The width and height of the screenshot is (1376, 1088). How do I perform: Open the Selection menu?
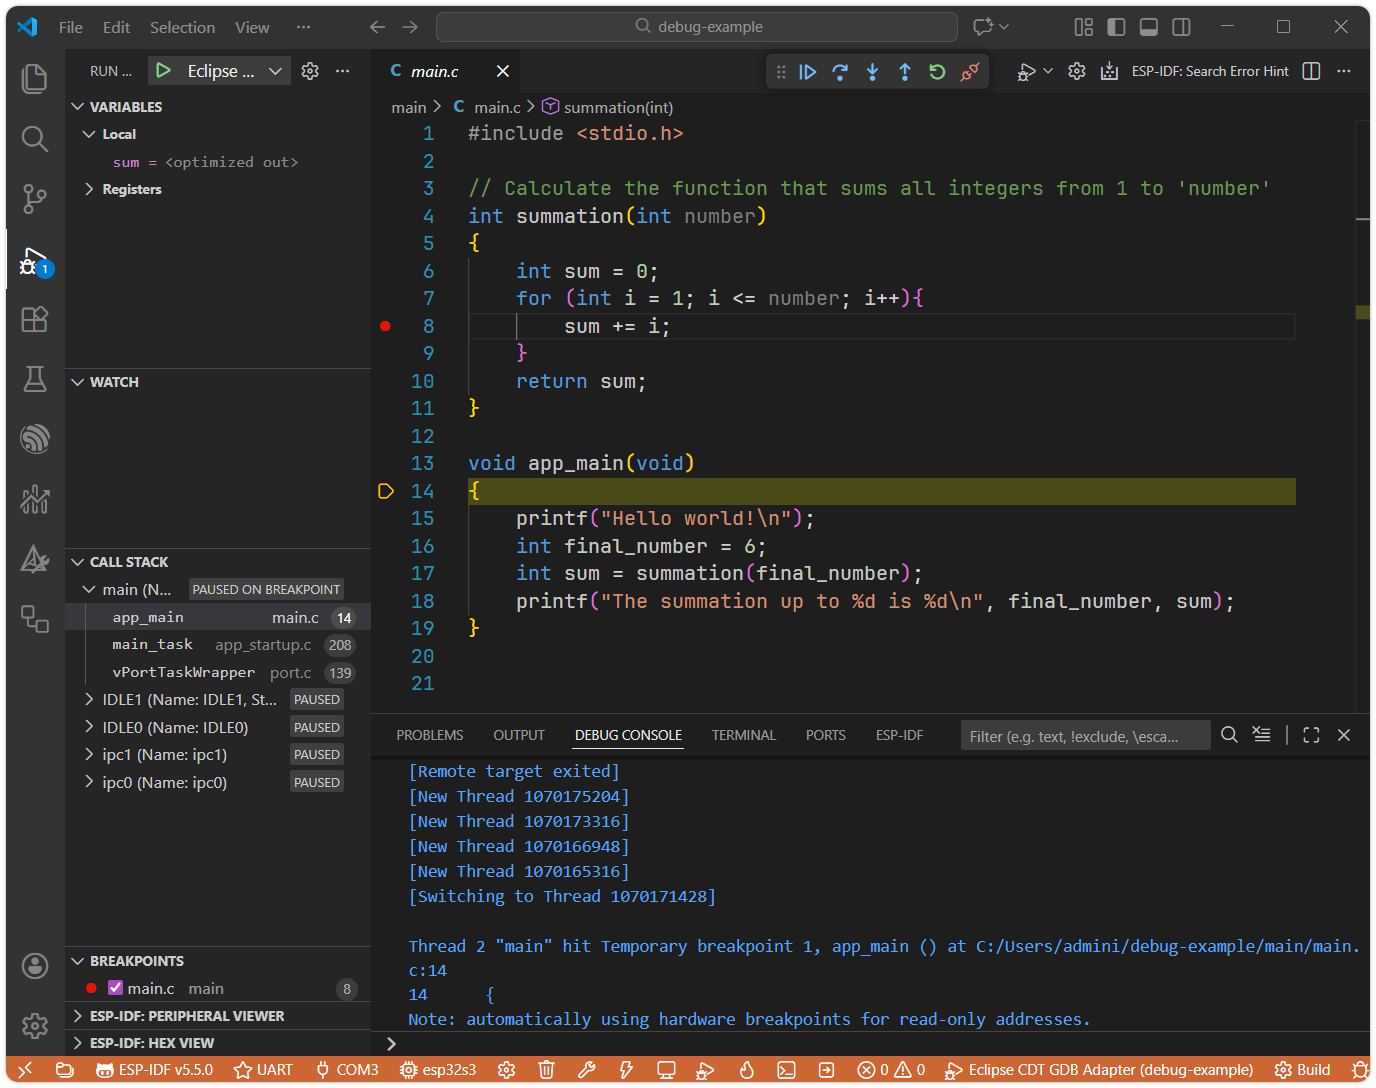point(182,27)
